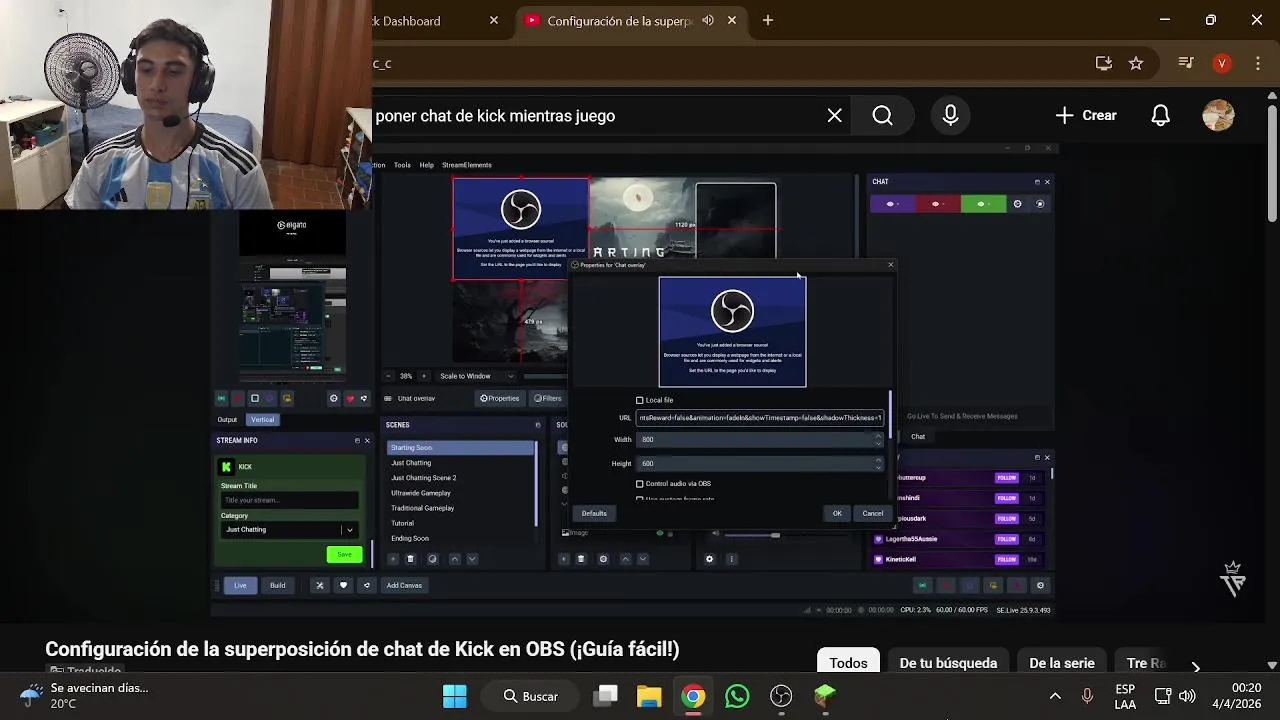Viewport: 1280px width, 720px height.
Task: Open Properties for Chat overlay source
Action: coord(500,398)
